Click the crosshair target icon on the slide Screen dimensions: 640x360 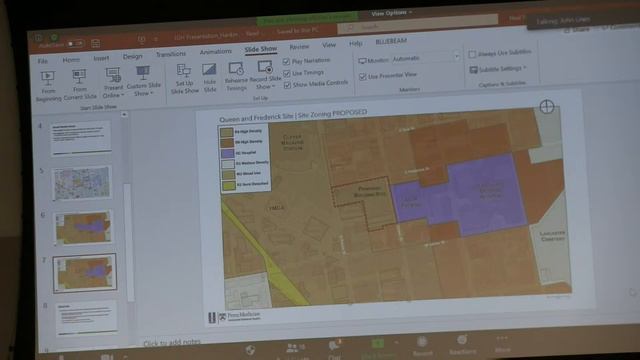(x=547, y=107)
